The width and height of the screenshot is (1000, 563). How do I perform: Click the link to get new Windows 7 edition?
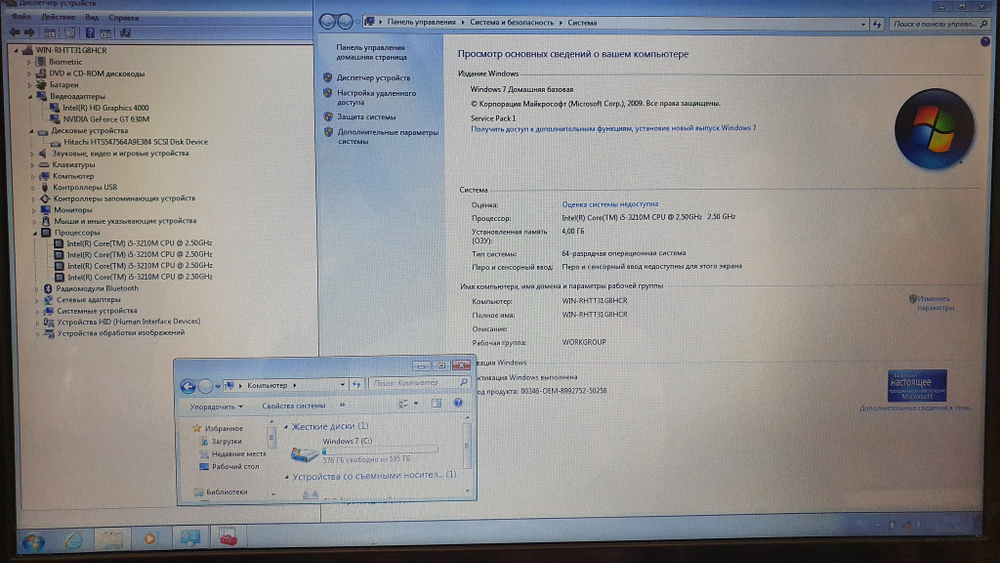click(x=613, y=128)
